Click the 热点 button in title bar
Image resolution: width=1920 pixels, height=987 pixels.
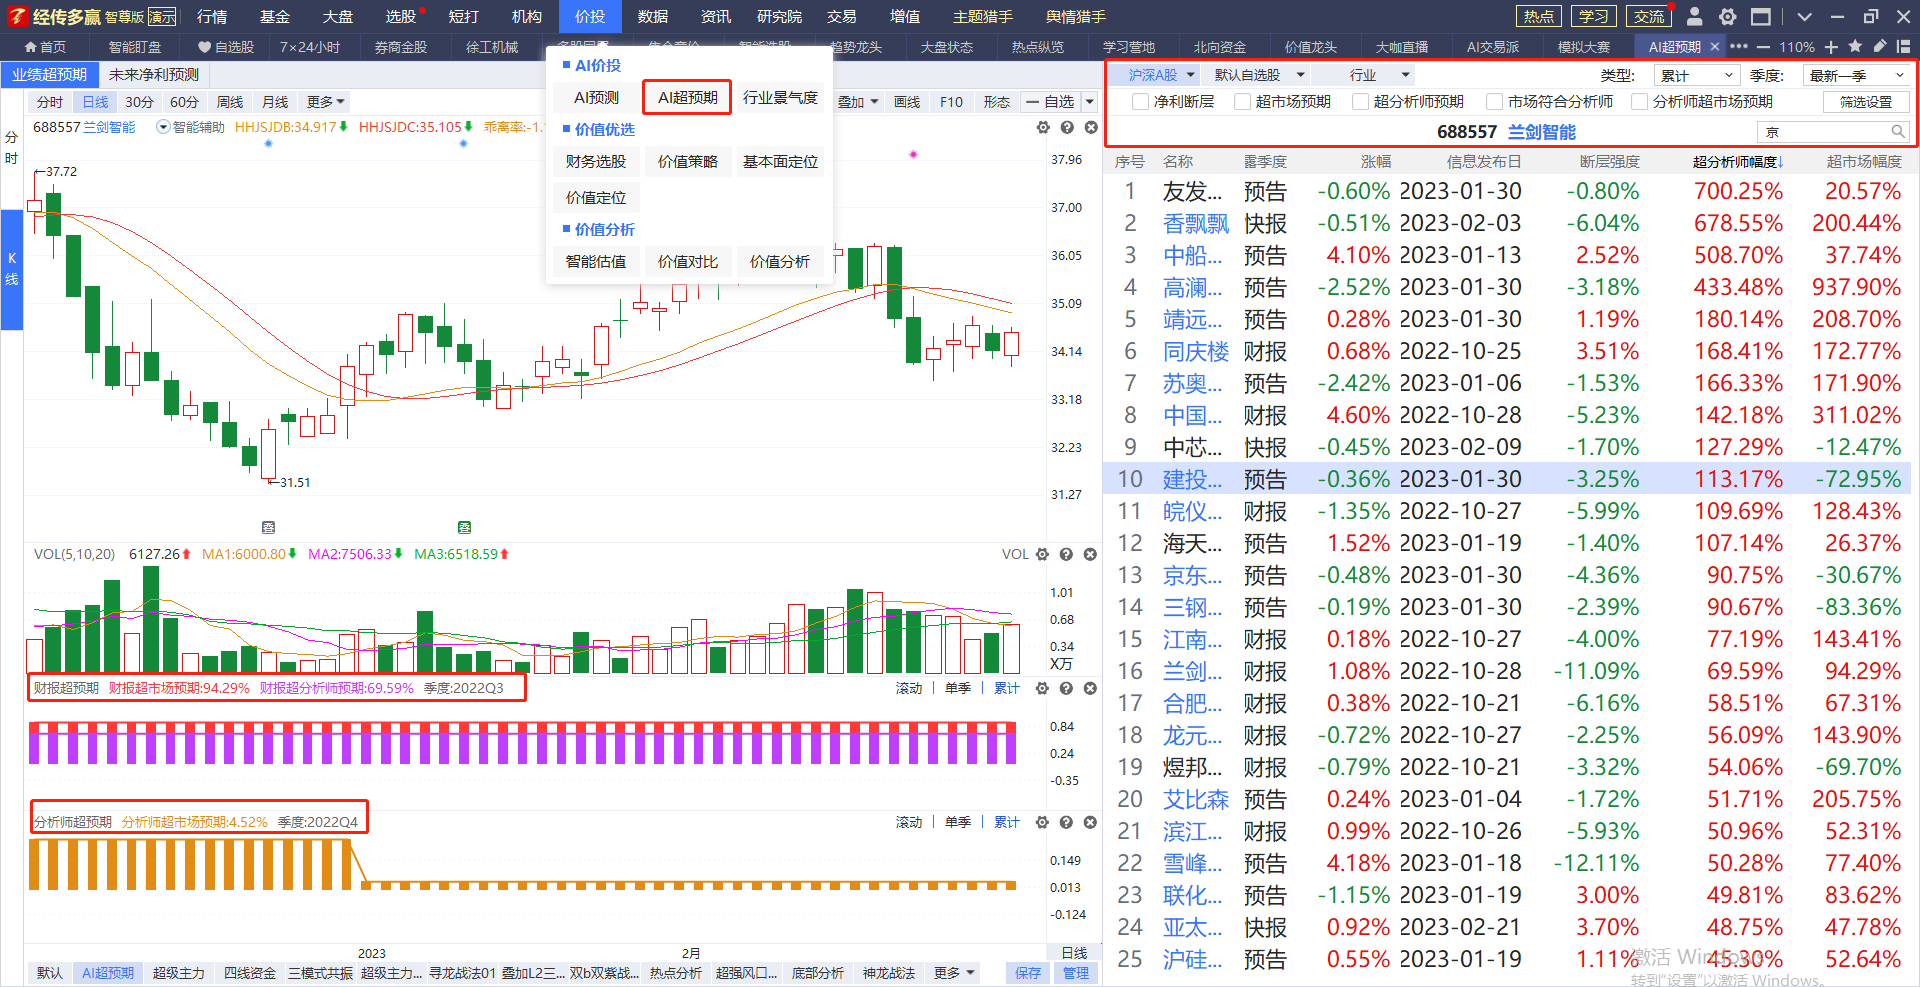[x=1538, y=16]
